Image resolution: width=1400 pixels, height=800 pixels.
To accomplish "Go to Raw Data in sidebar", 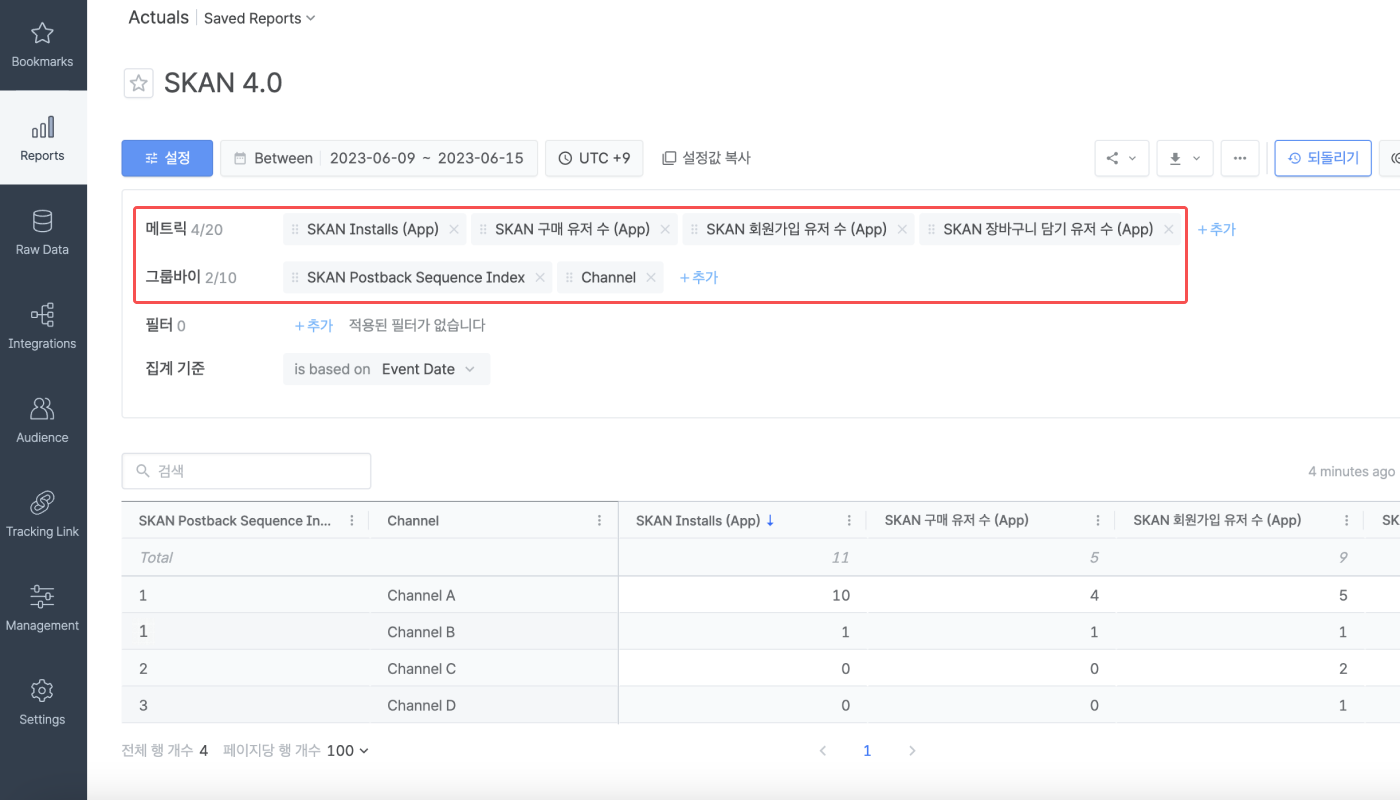I will click(42, 233).
